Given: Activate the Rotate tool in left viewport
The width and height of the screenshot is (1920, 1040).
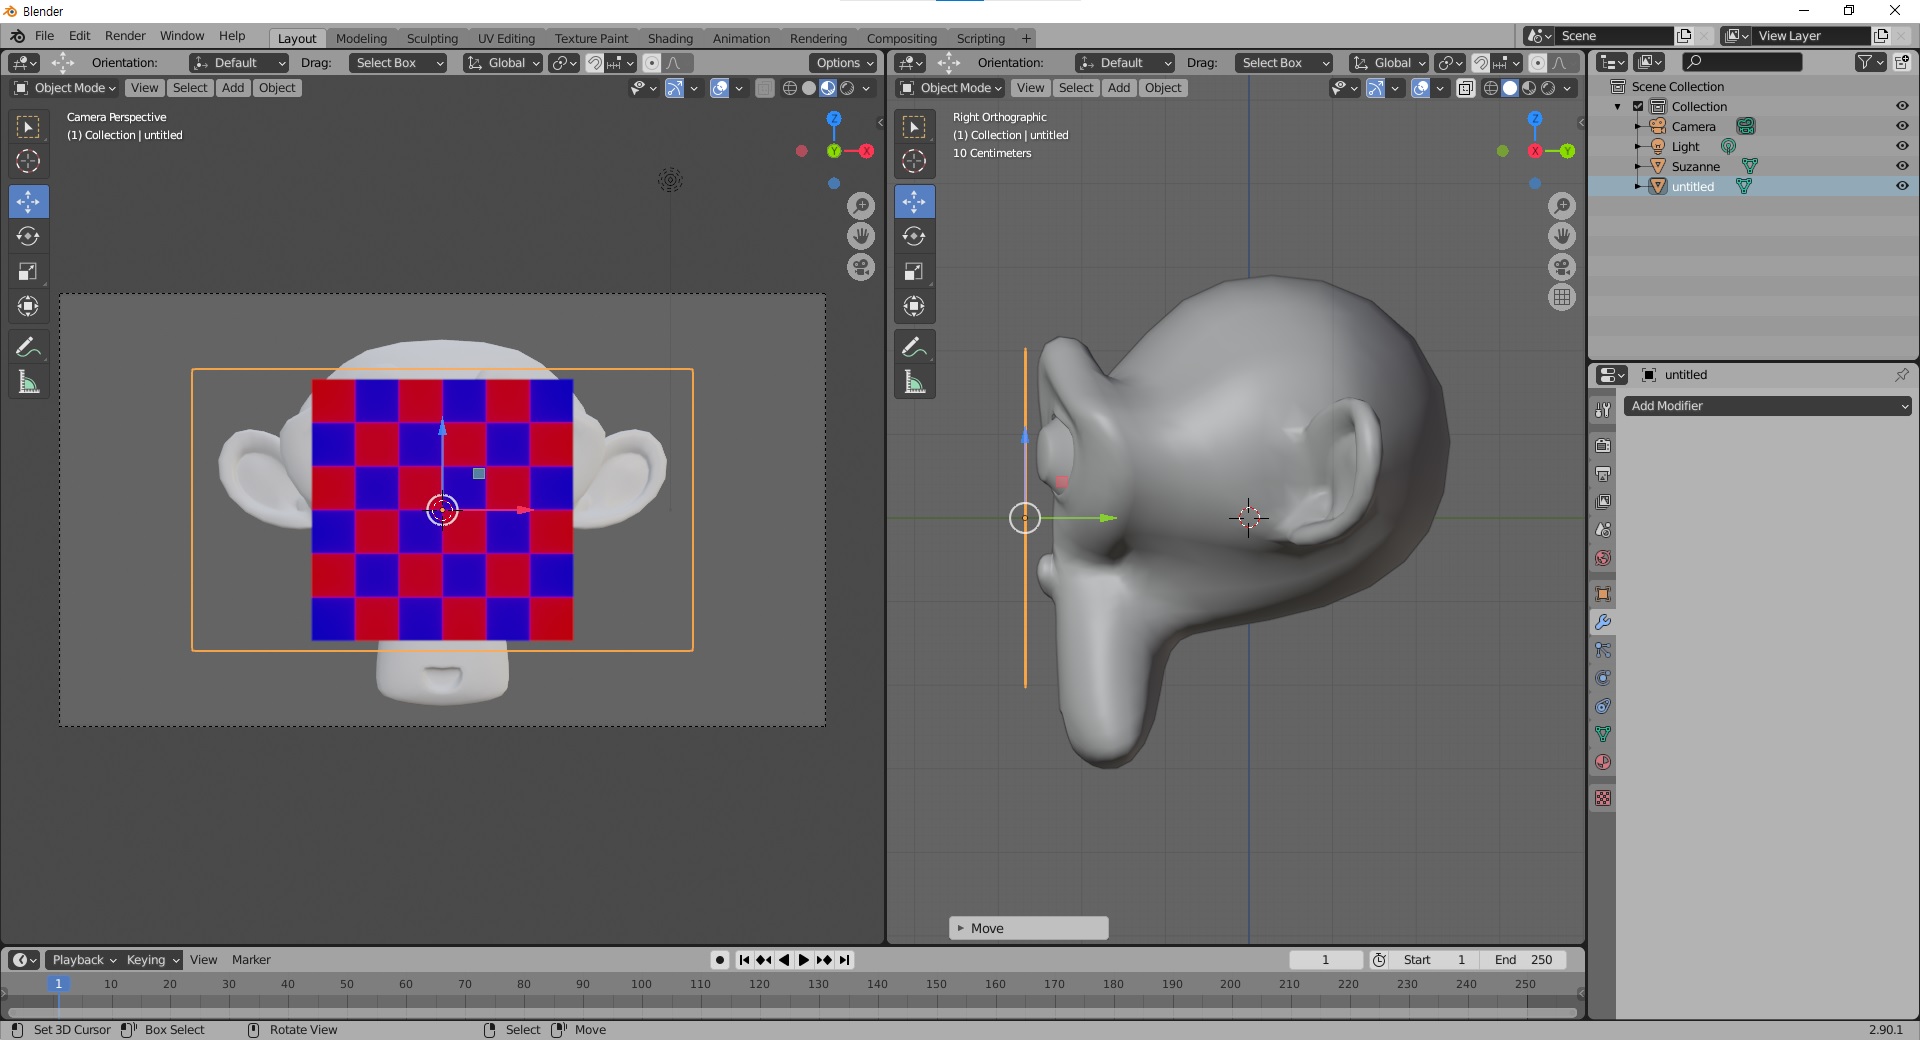Looking at the screenshot, I should pyautogui.click(x=28, y=236).
